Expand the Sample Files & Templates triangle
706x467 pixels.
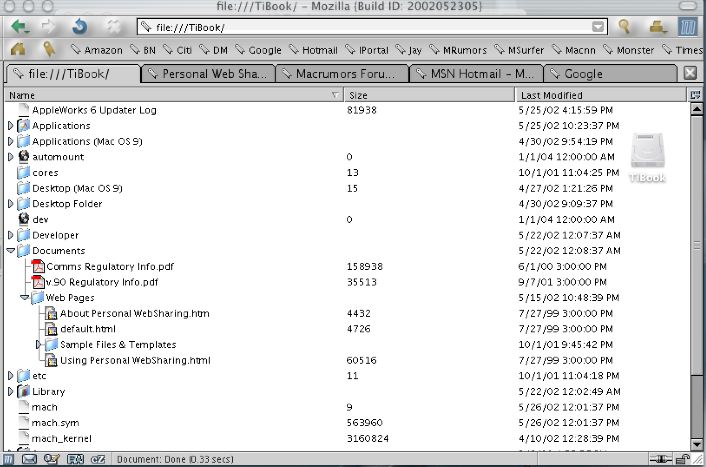coord(39,345)
